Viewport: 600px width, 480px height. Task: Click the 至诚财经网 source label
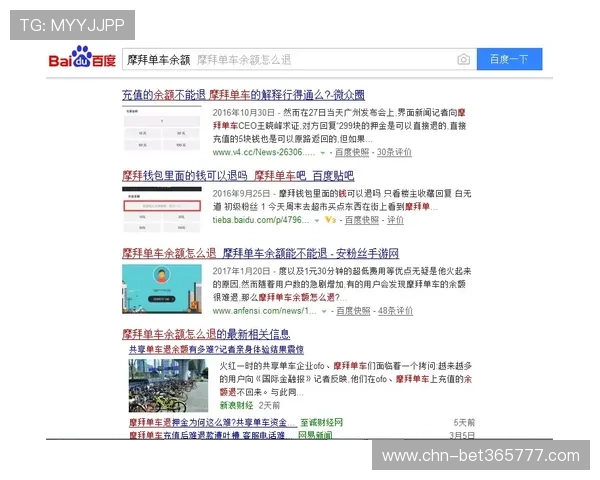pos(321,423)
